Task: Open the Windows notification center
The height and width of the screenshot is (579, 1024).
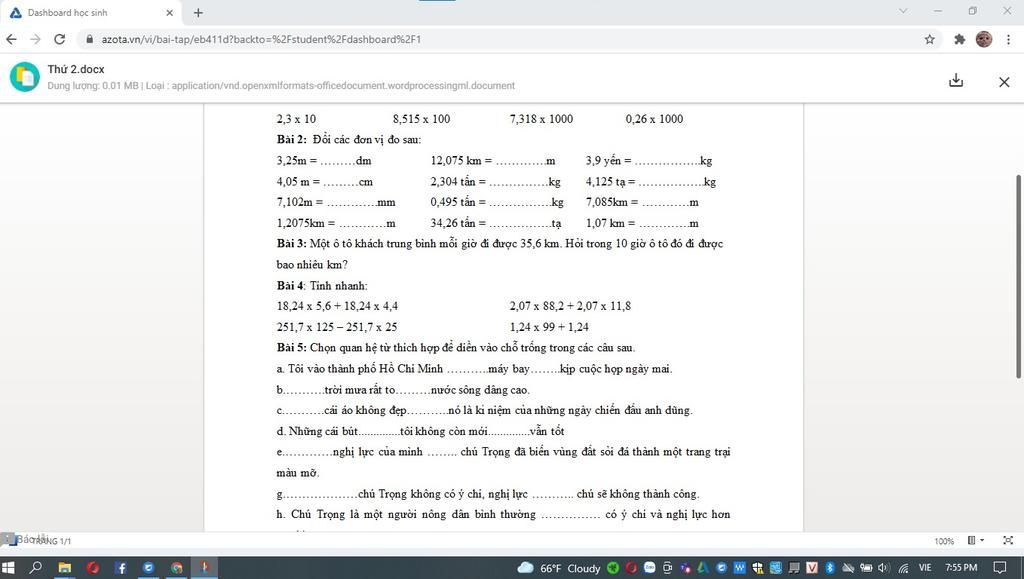Action: (999, 568)
